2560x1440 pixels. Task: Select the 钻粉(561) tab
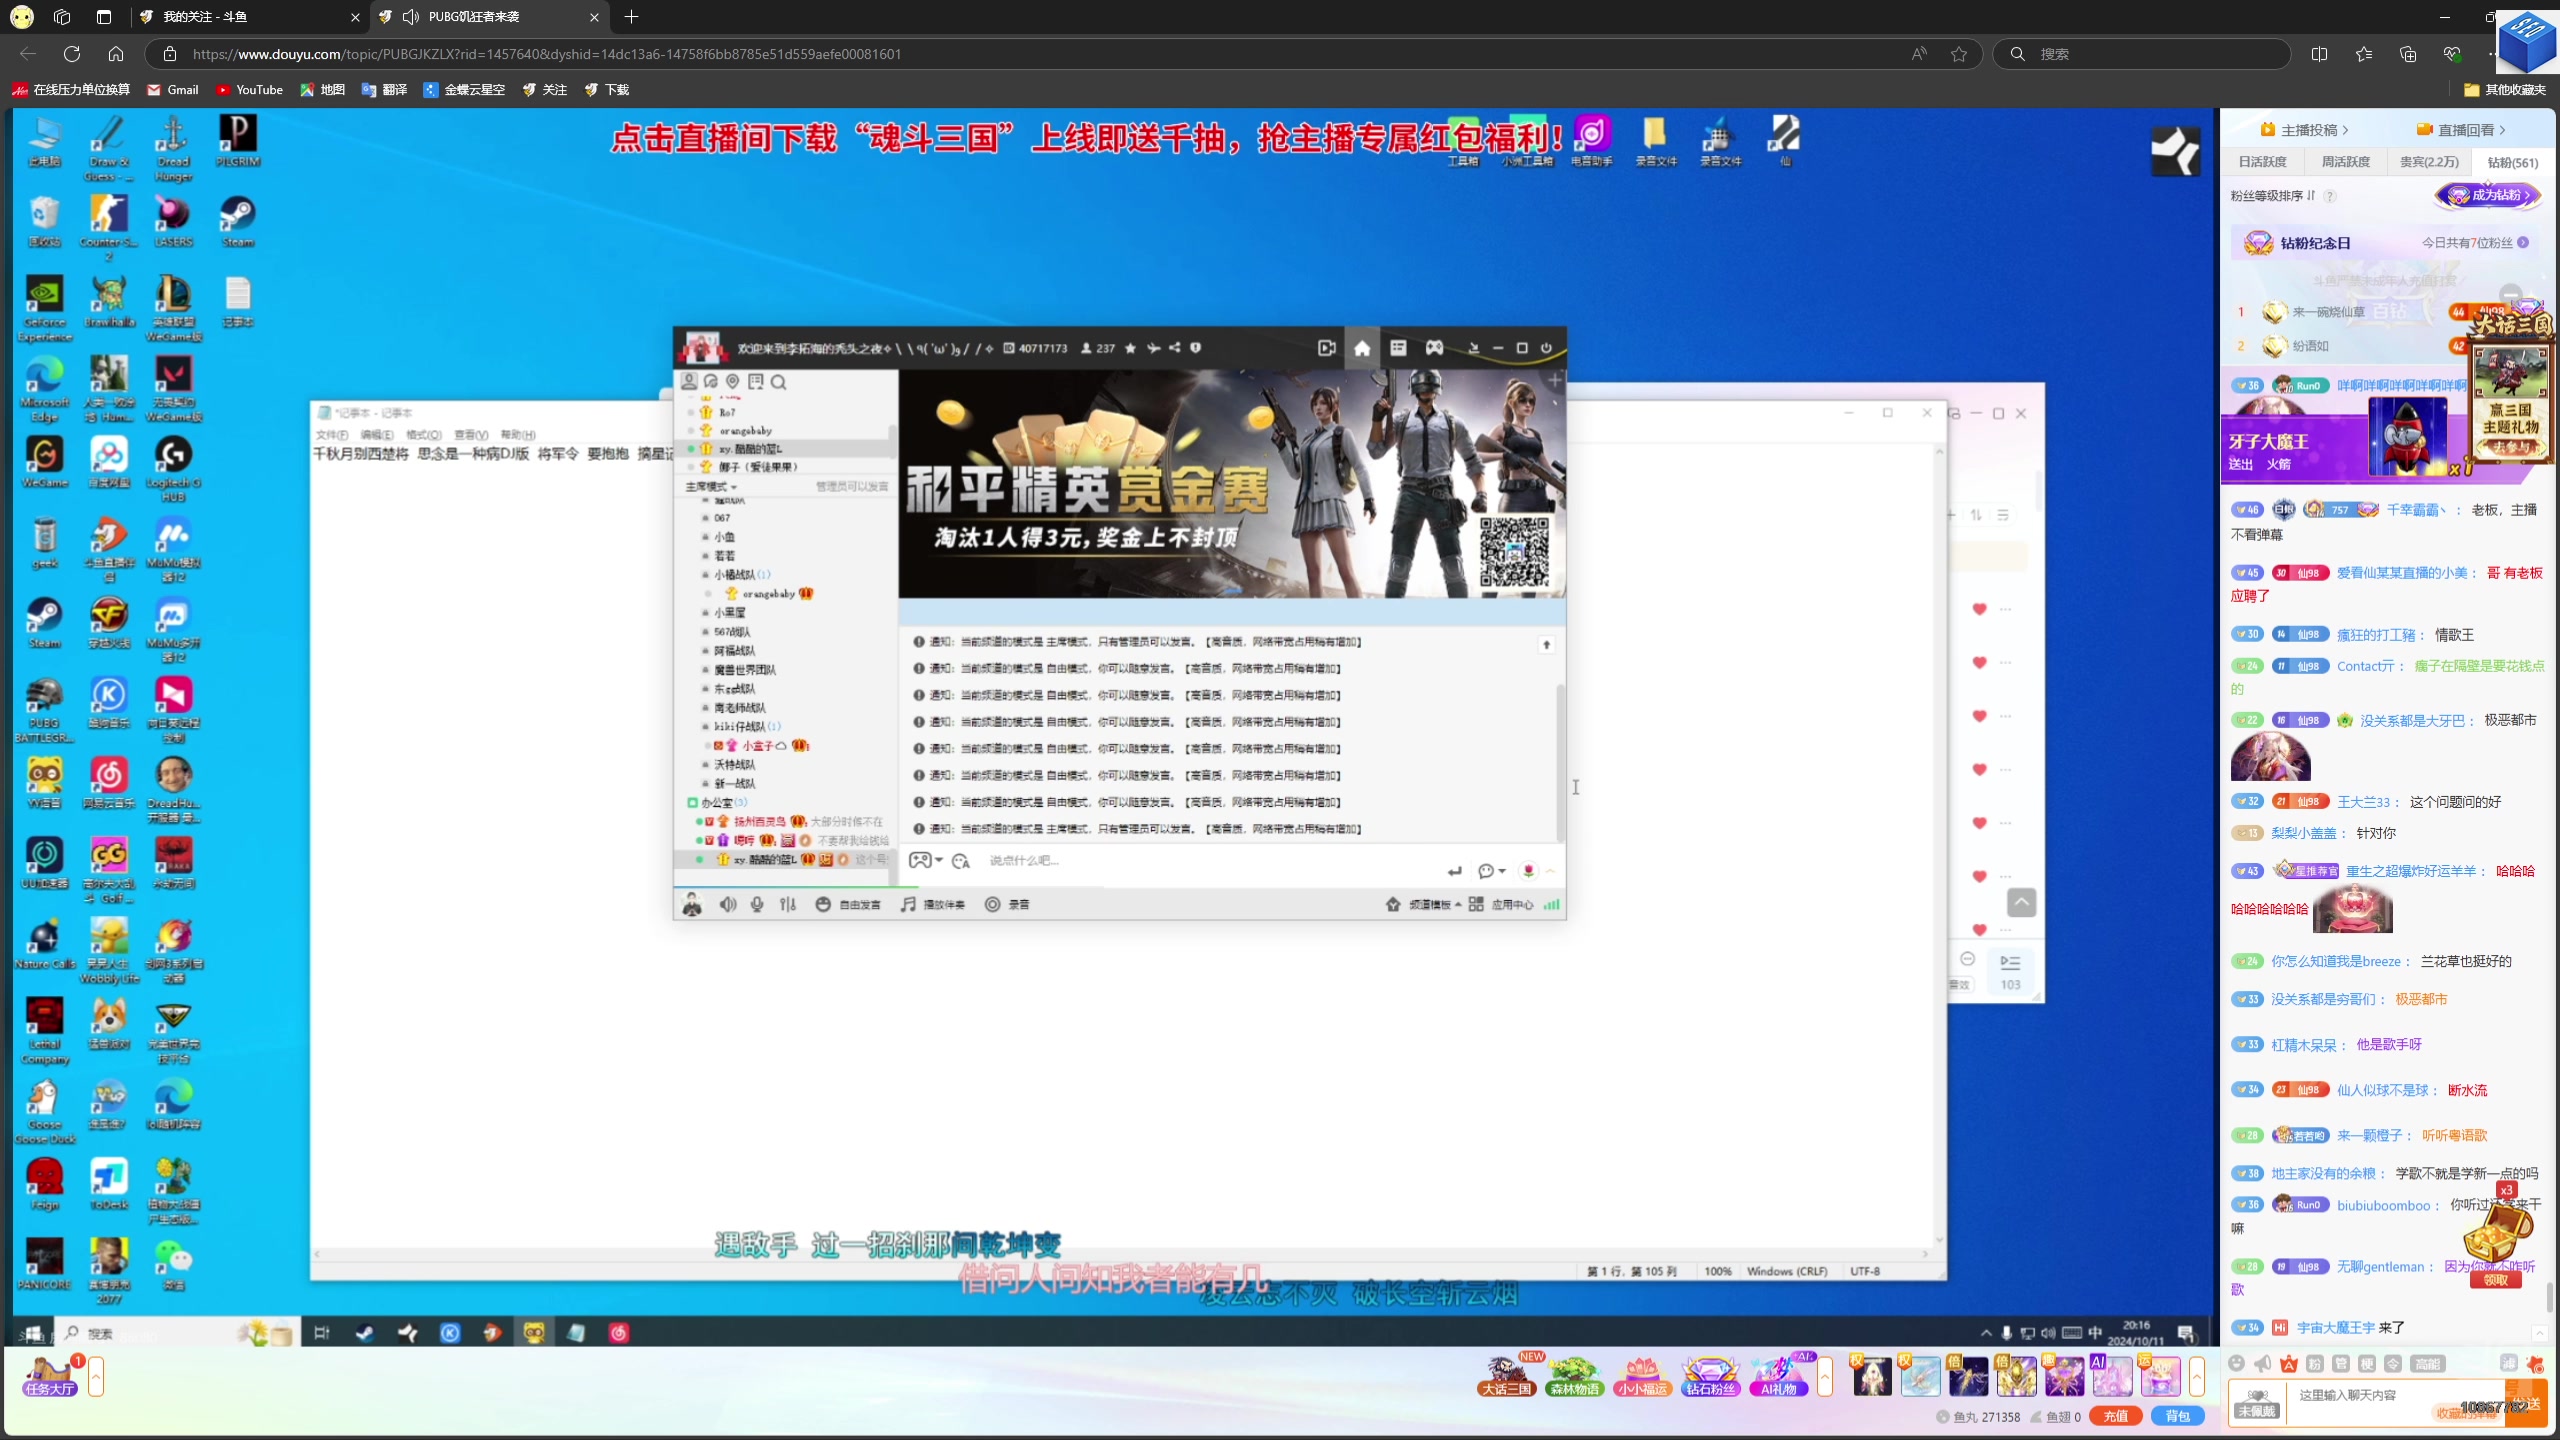click(x=2512, y=162)
